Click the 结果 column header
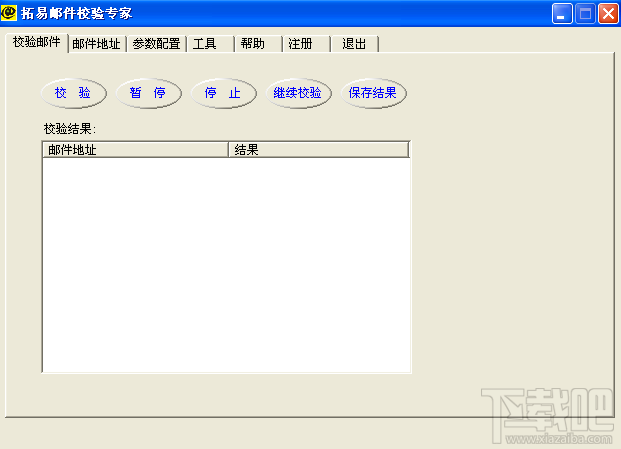The image size is (621, 449). pyautogui.click(x=319, y=150)
